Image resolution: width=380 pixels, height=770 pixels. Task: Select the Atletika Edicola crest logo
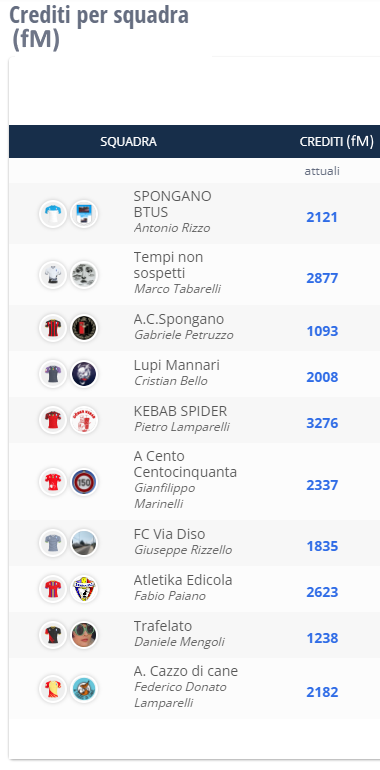click(x=84, y=589)
